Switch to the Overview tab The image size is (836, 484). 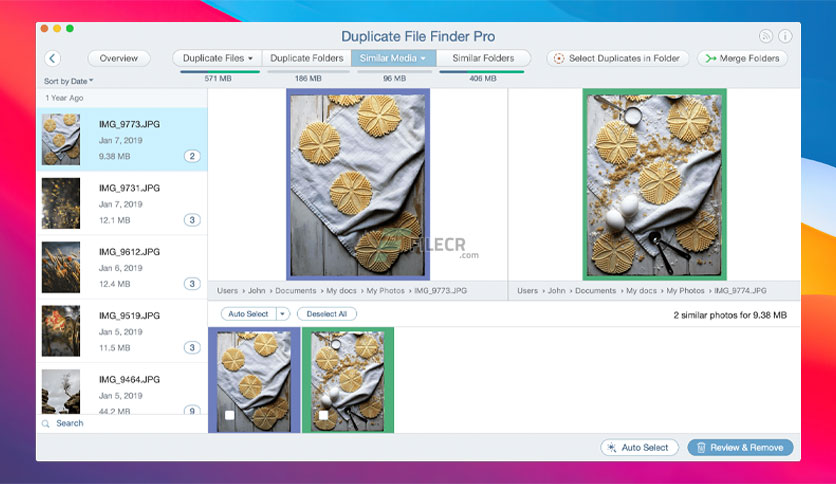point(118,58)
